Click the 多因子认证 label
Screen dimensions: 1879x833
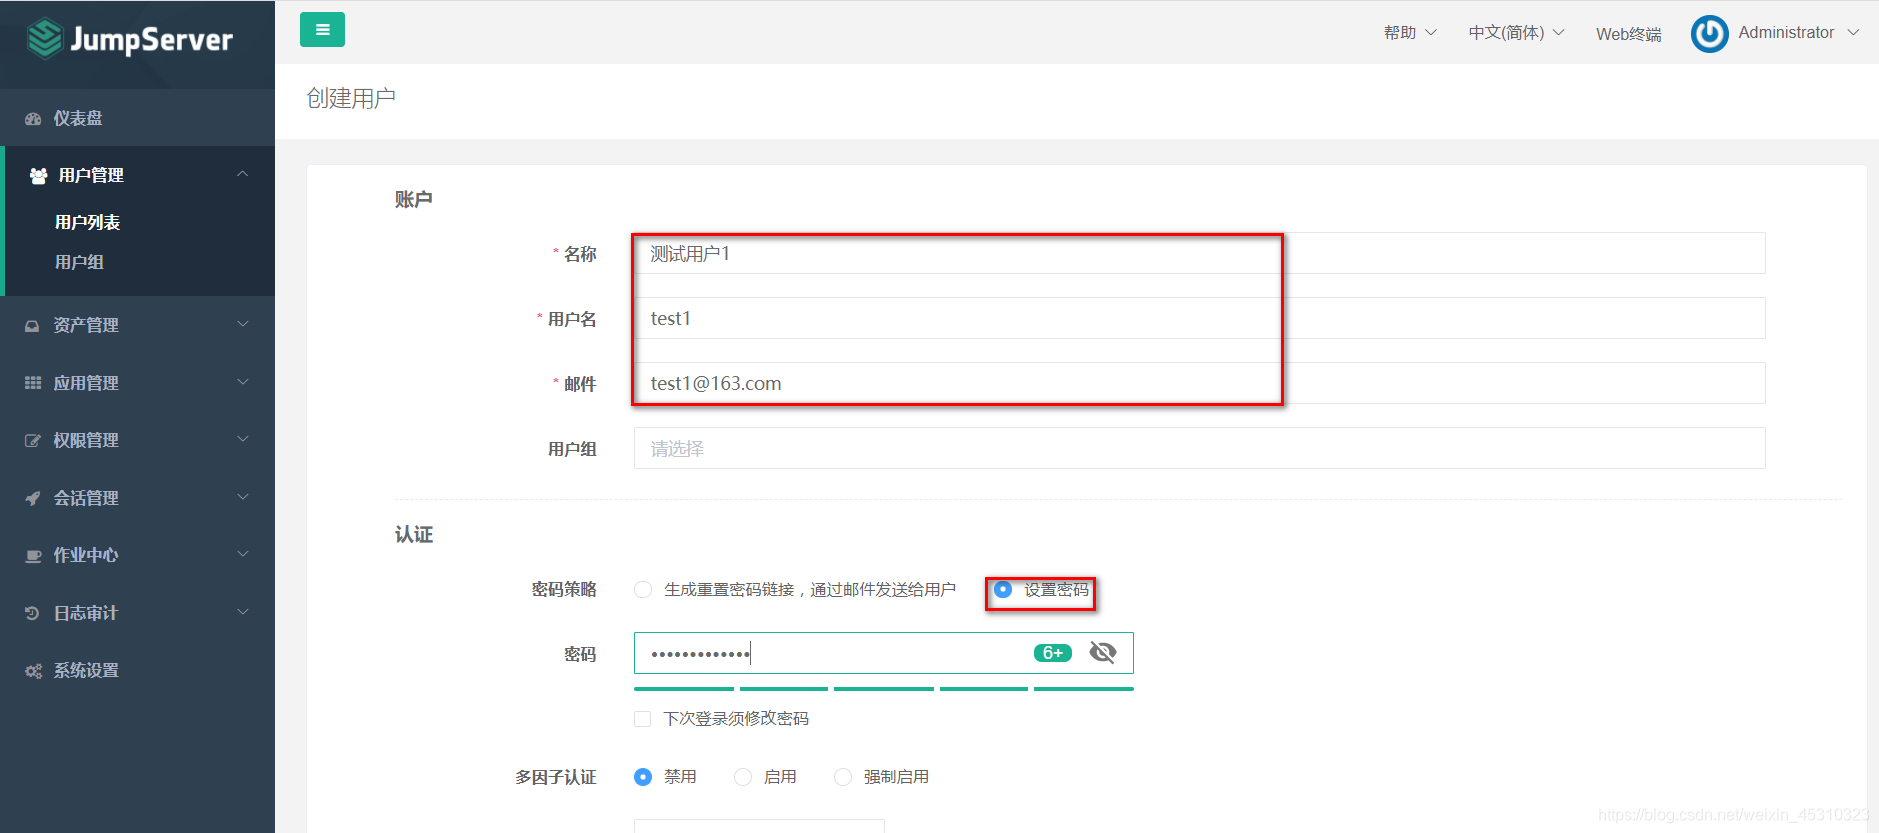coord(556,777)
